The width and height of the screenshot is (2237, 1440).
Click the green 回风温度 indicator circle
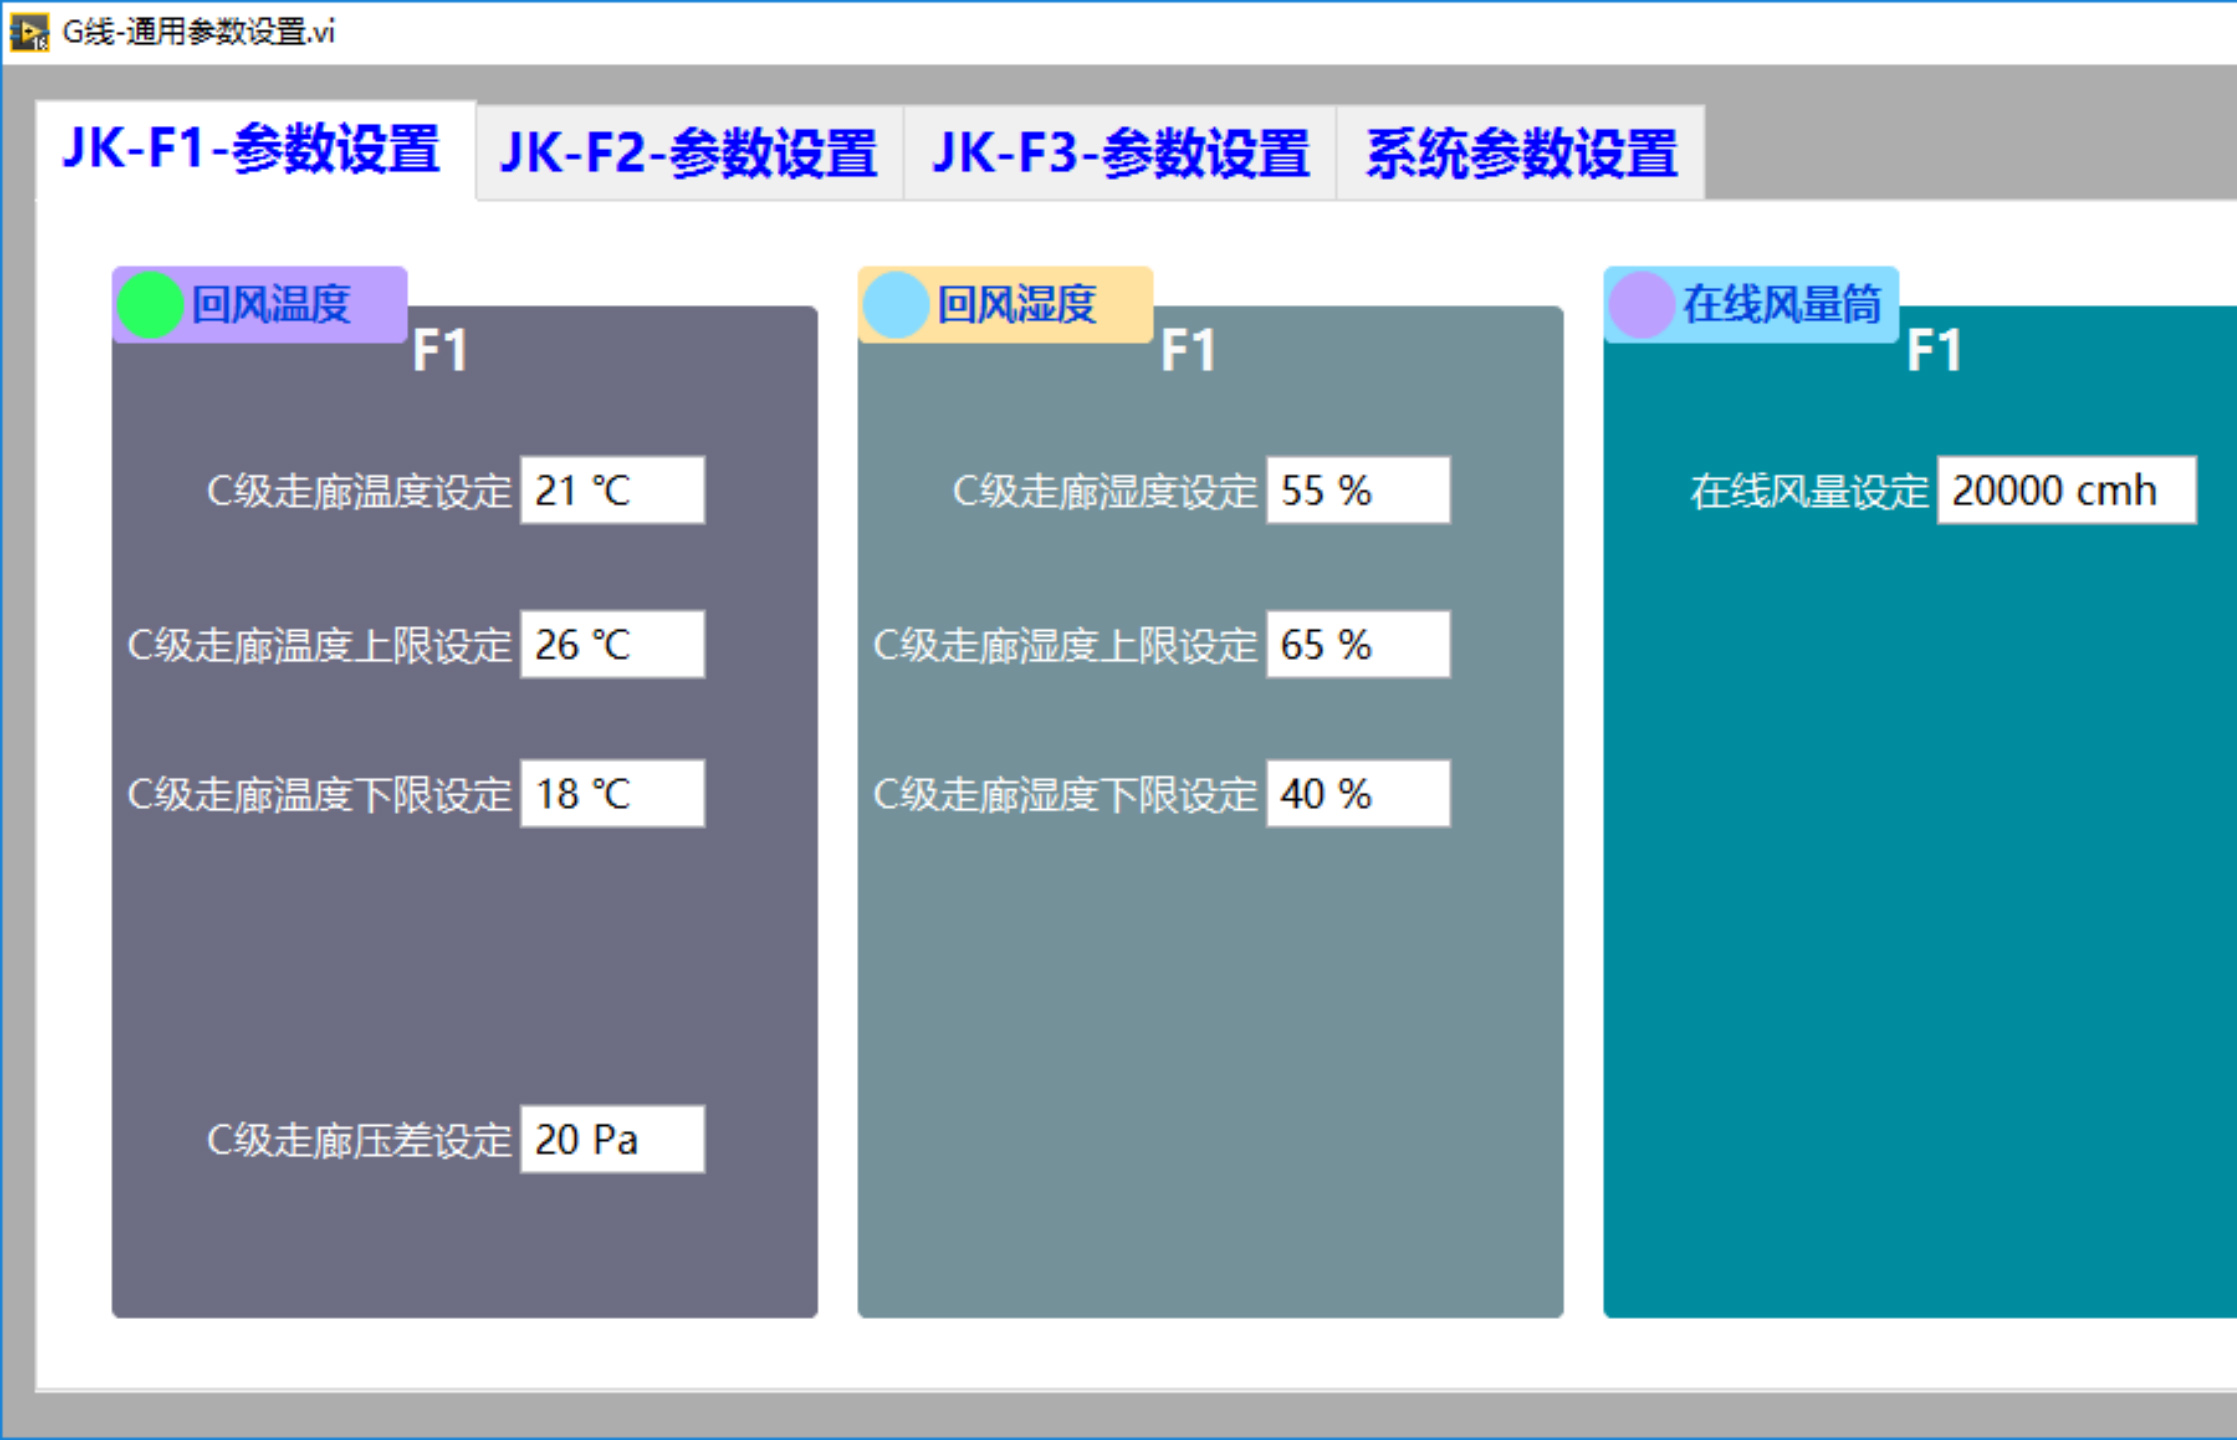point(150,305)
